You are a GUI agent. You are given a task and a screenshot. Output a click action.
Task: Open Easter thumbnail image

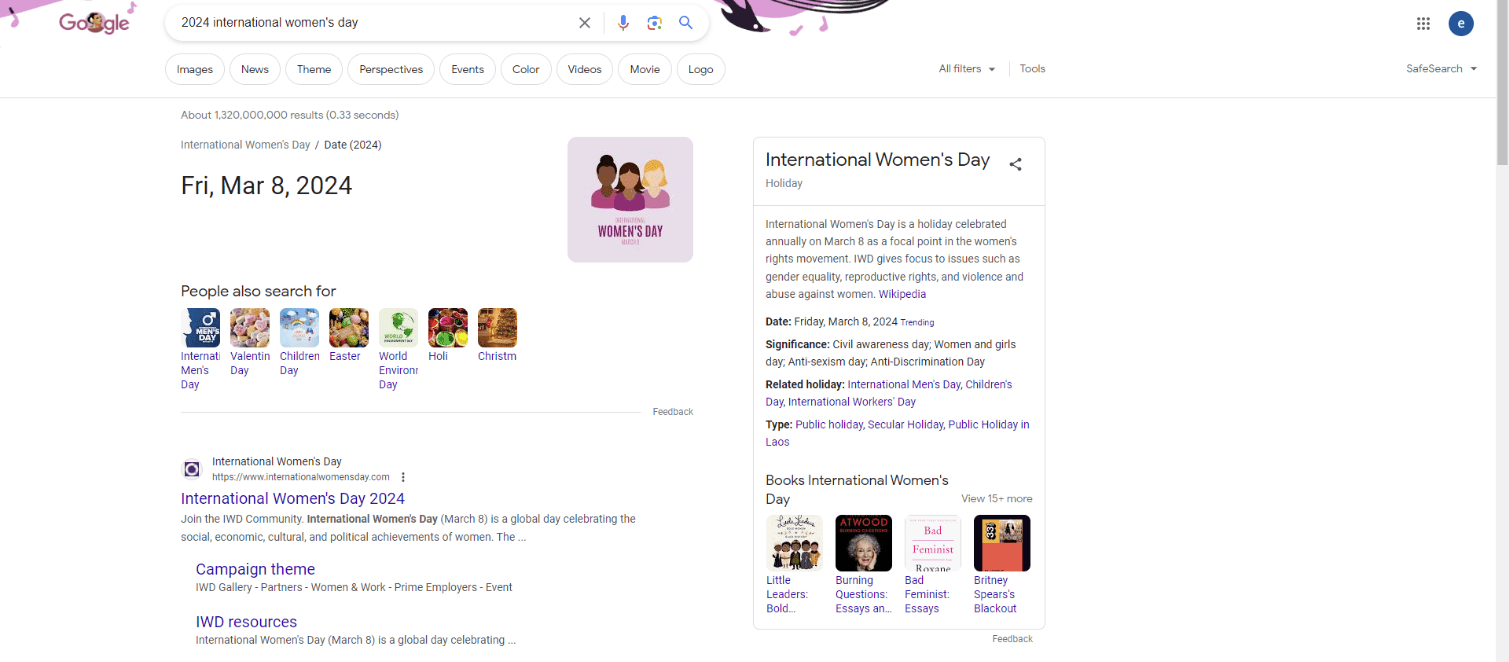[x=349, y=328]
